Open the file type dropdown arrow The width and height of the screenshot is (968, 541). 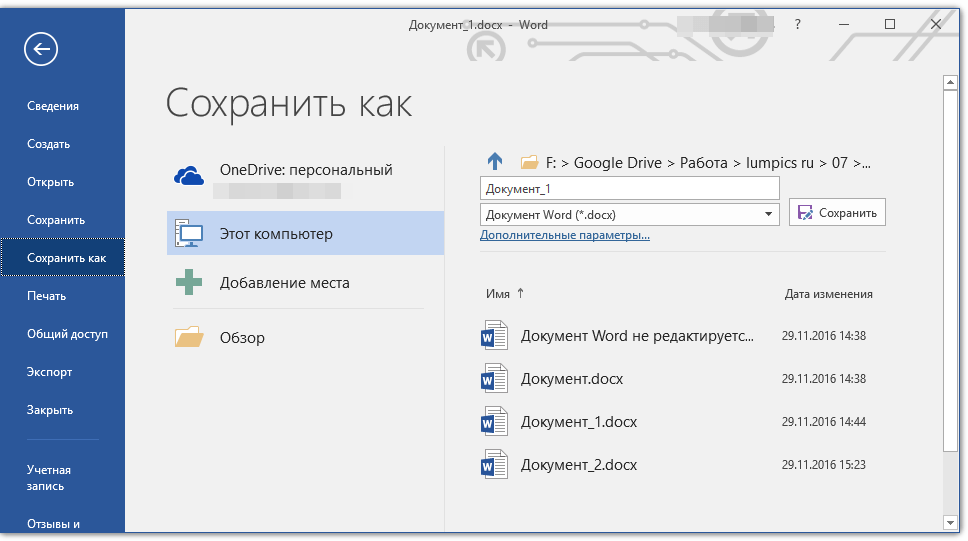pos(768,214)
